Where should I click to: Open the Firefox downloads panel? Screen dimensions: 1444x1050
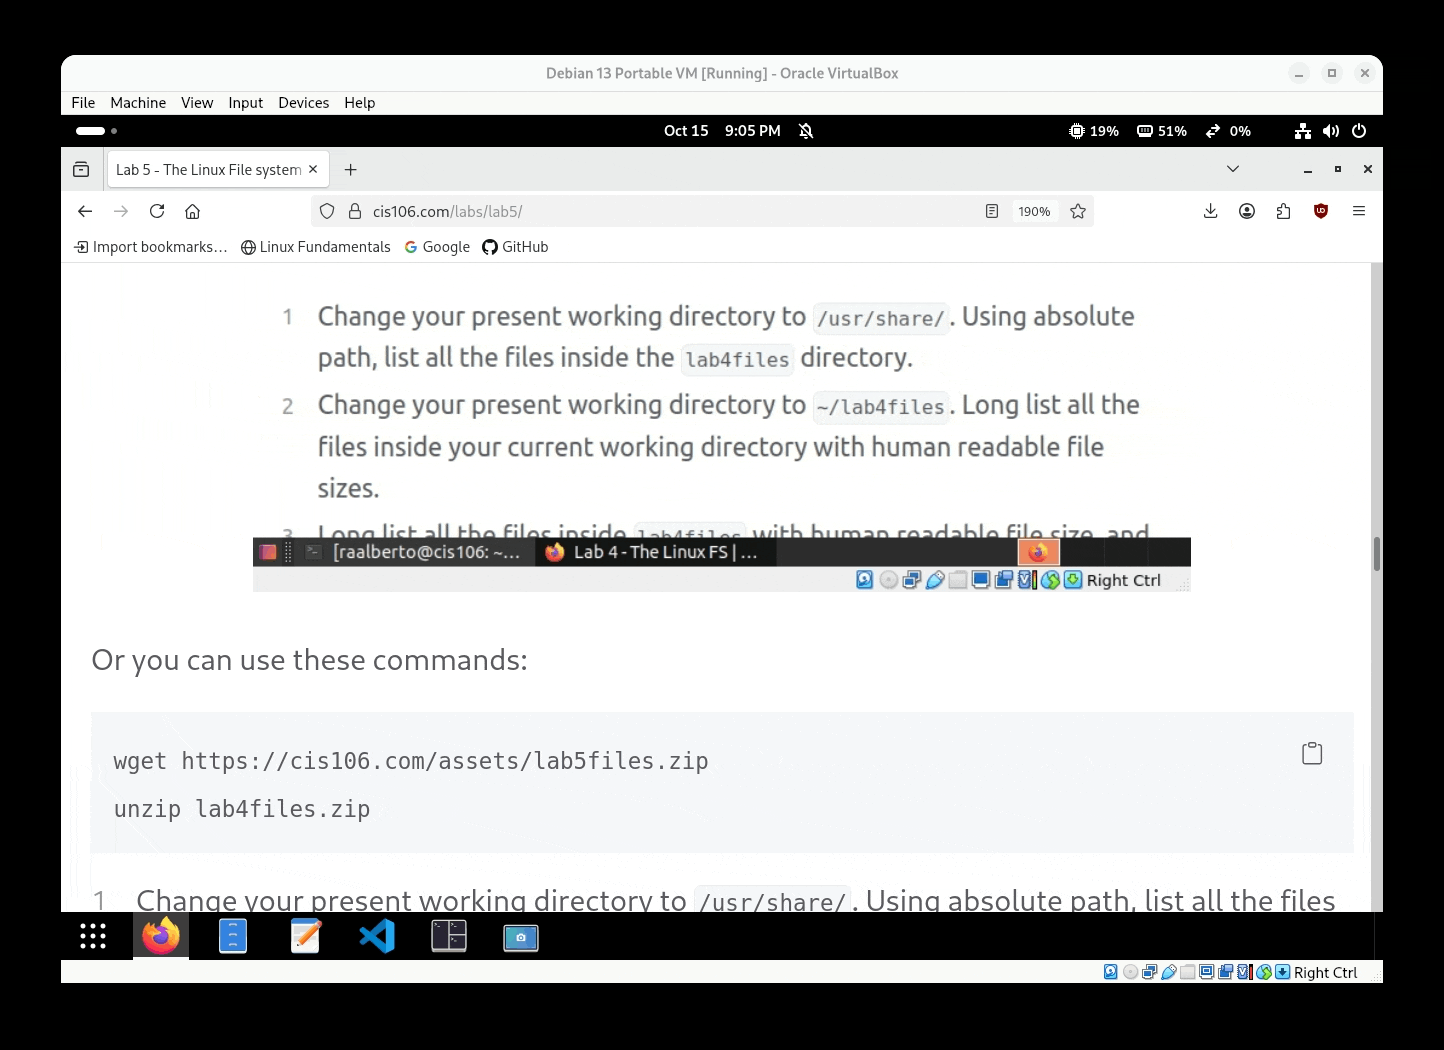coord(1210,211)
